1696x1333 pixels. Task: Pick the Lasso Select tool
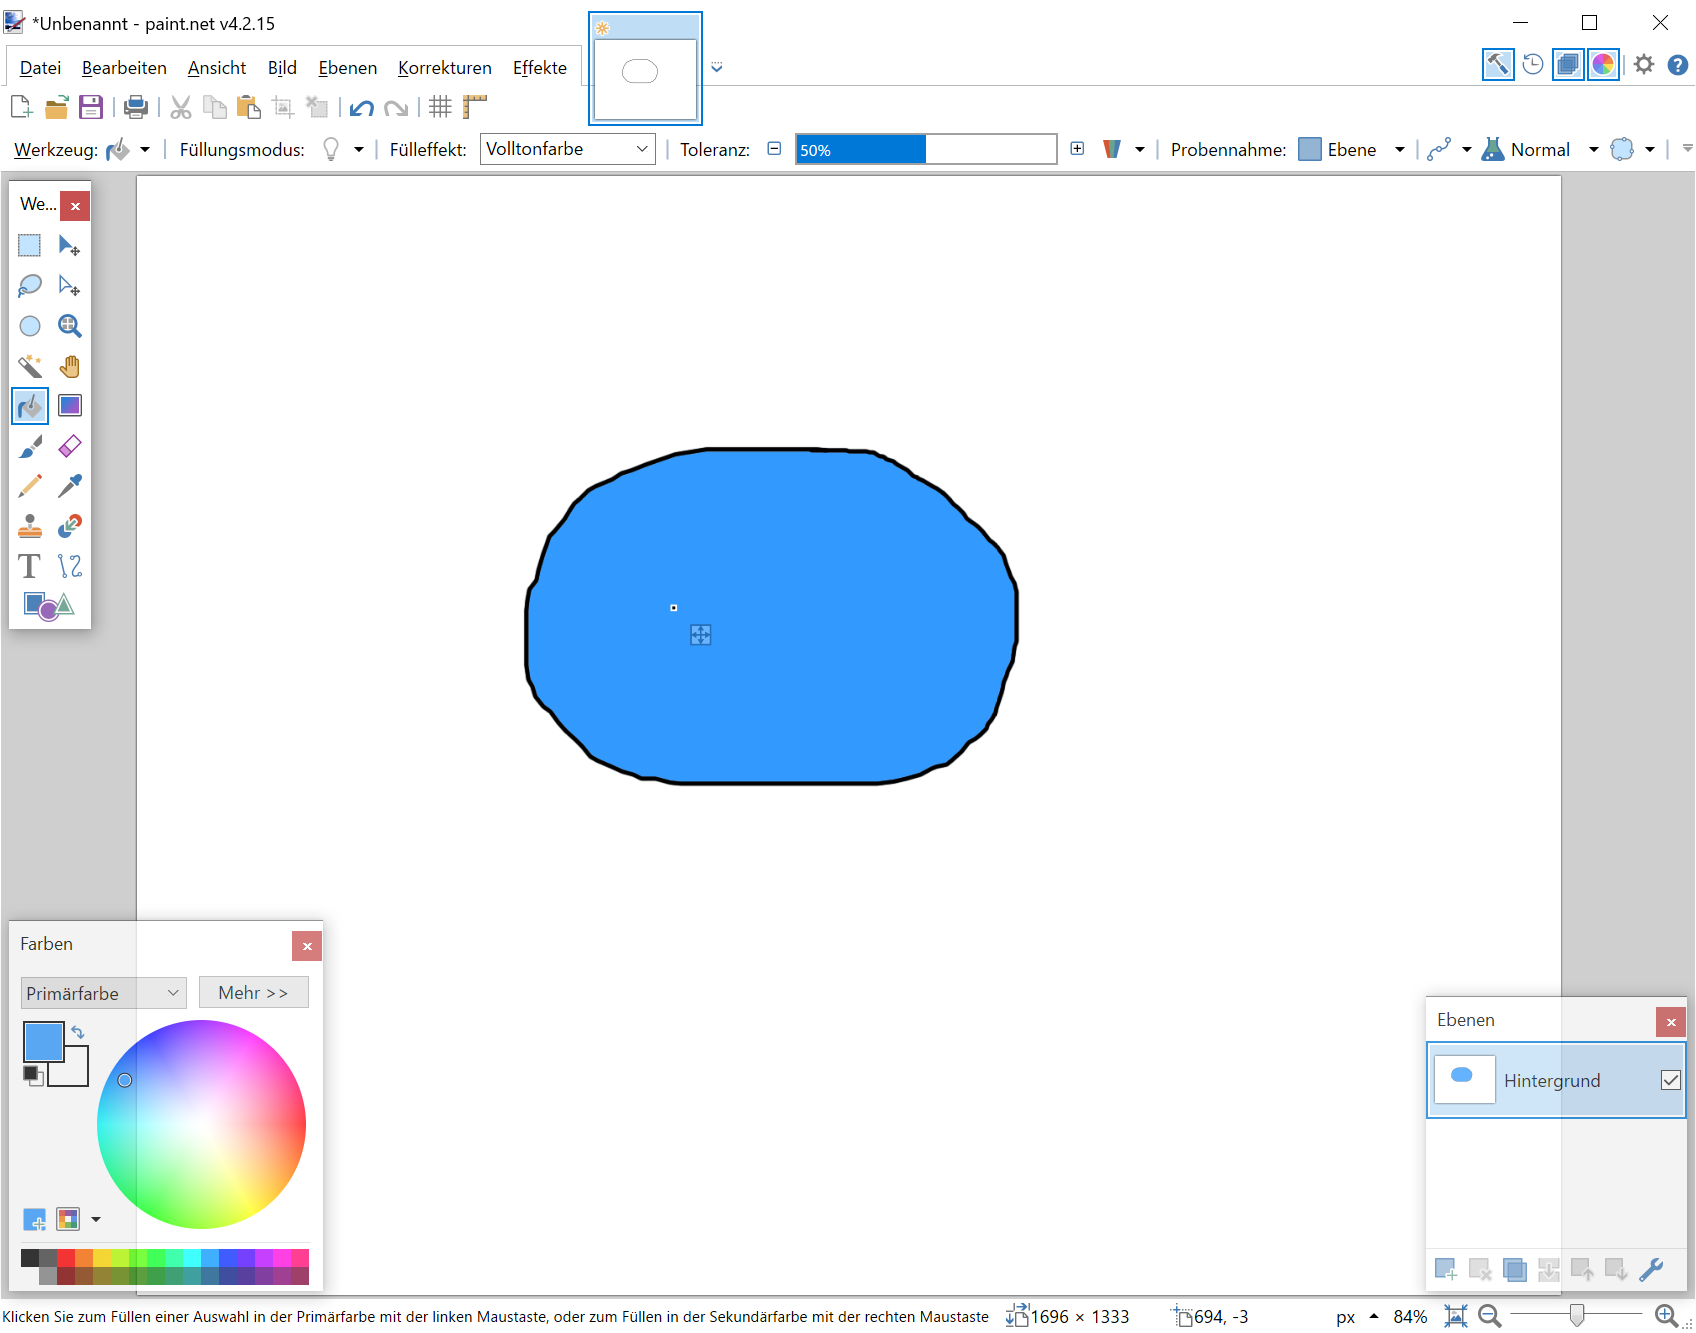tap(30, 286)
